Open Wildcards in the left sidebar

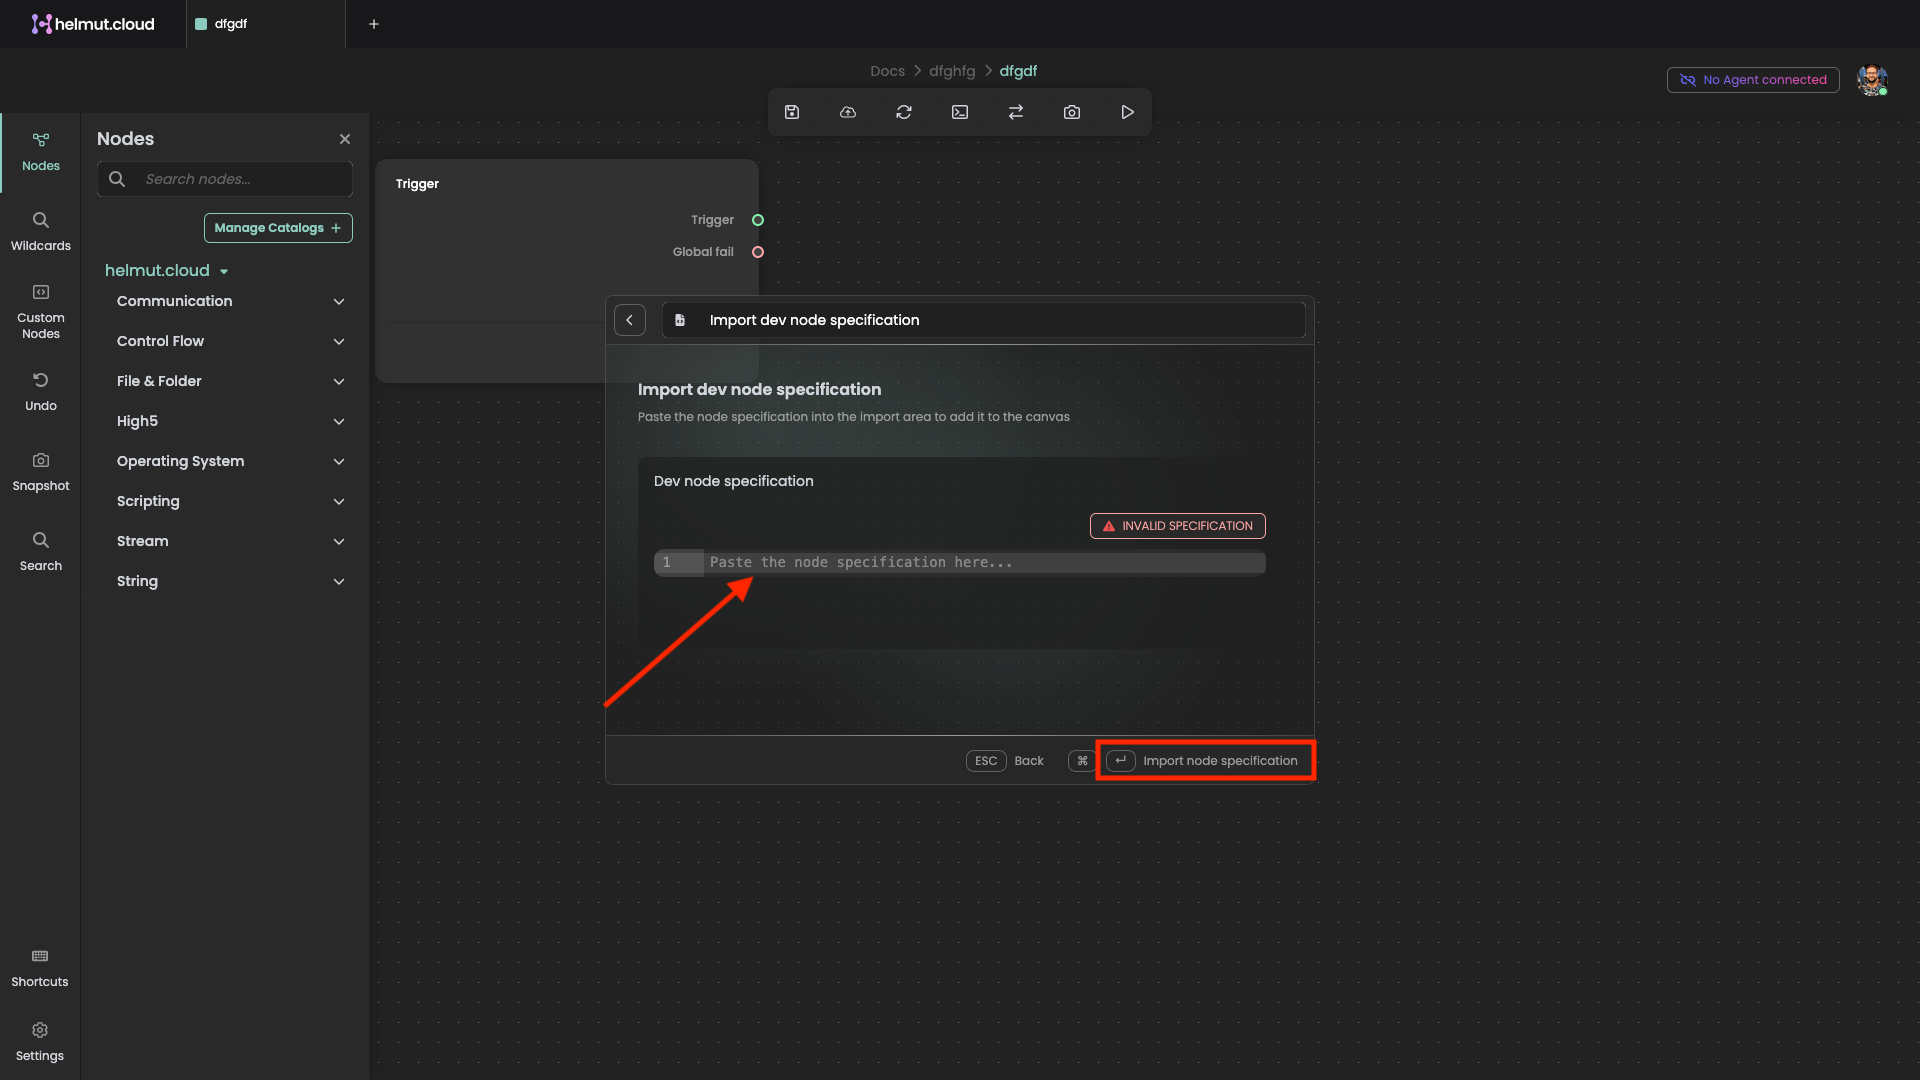point(41,231)
